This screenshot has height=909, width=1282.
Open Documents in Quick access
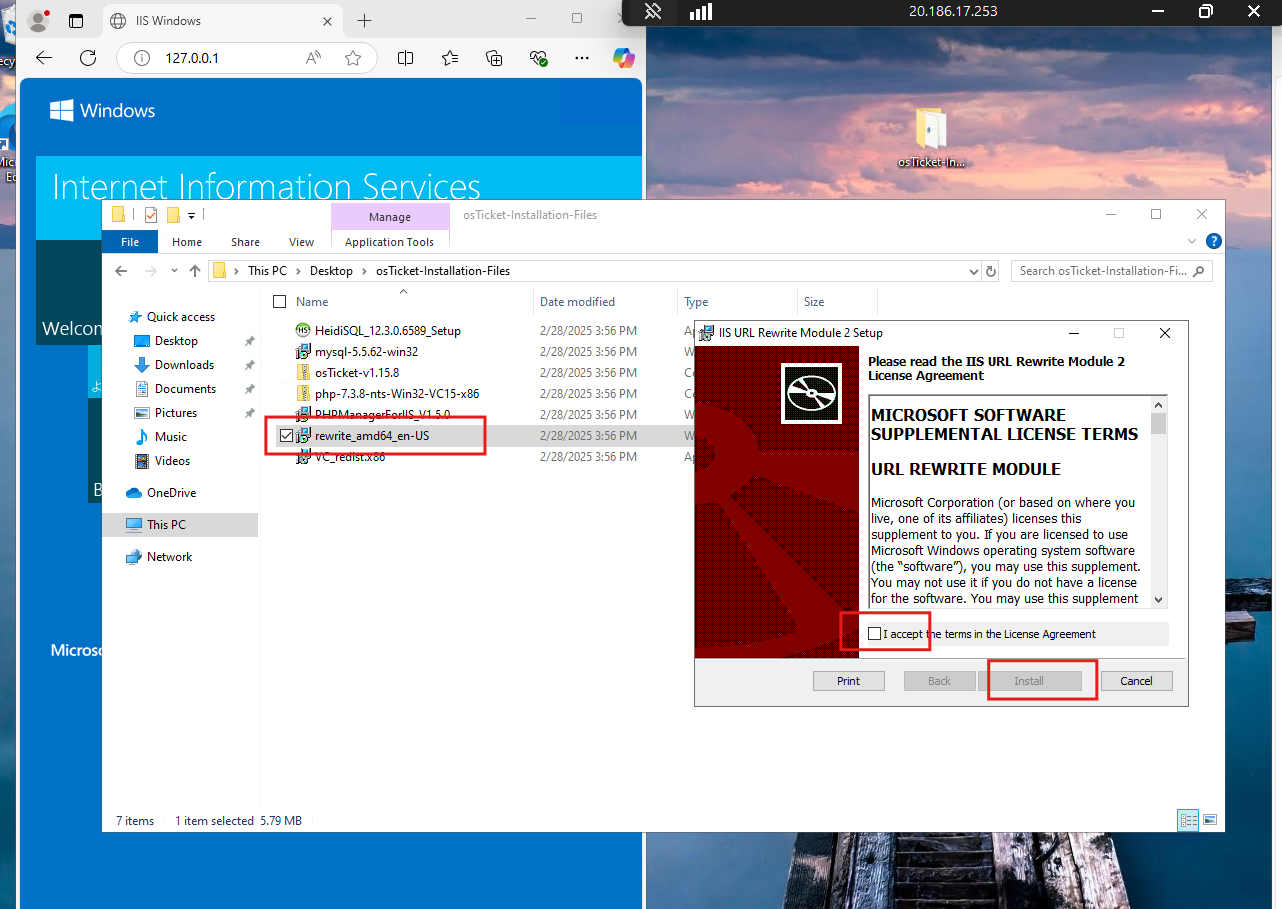(x=185, y=389)
